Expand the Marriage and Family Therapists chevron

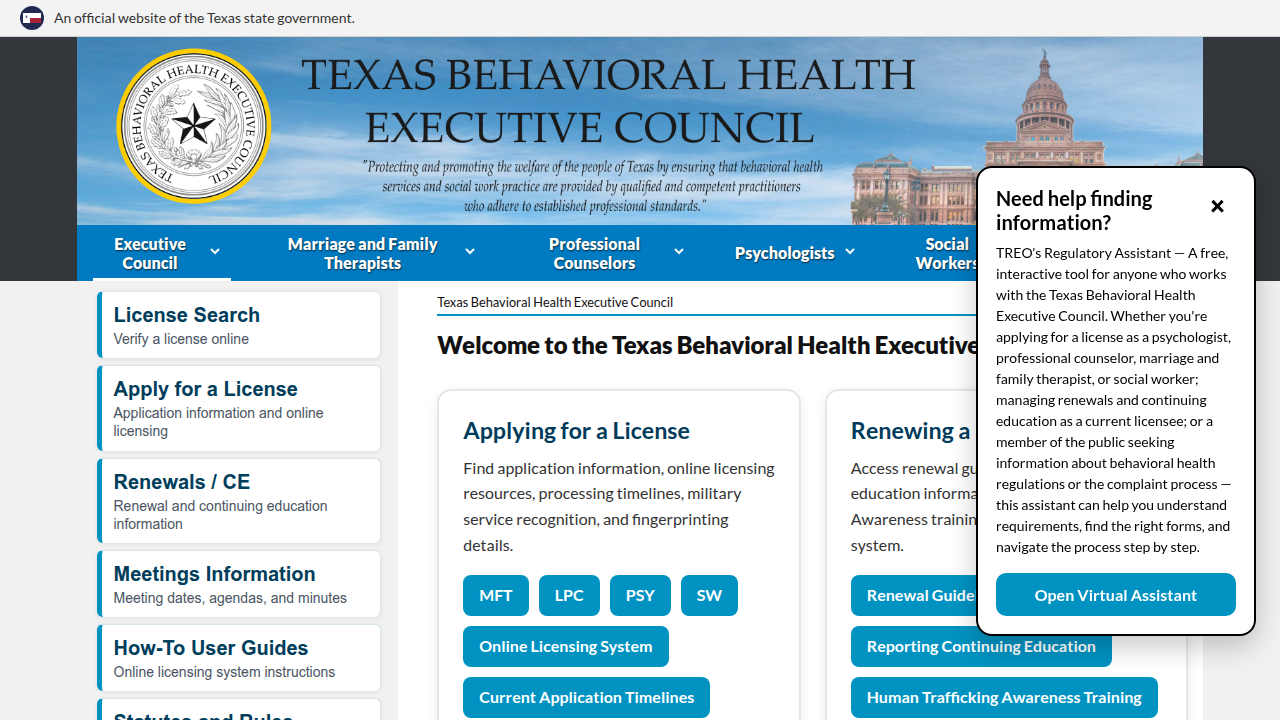(470, 252)
